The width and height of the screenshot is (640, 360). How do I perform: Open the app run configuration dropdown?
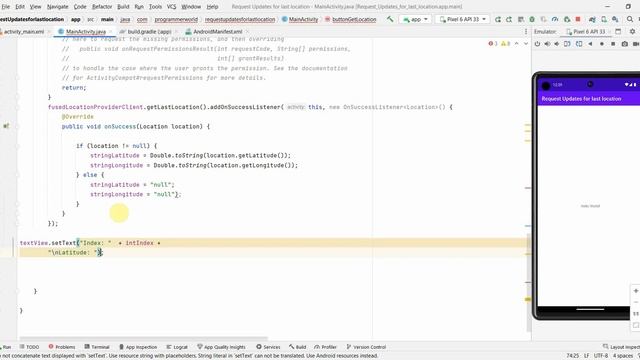pos(415,19)
